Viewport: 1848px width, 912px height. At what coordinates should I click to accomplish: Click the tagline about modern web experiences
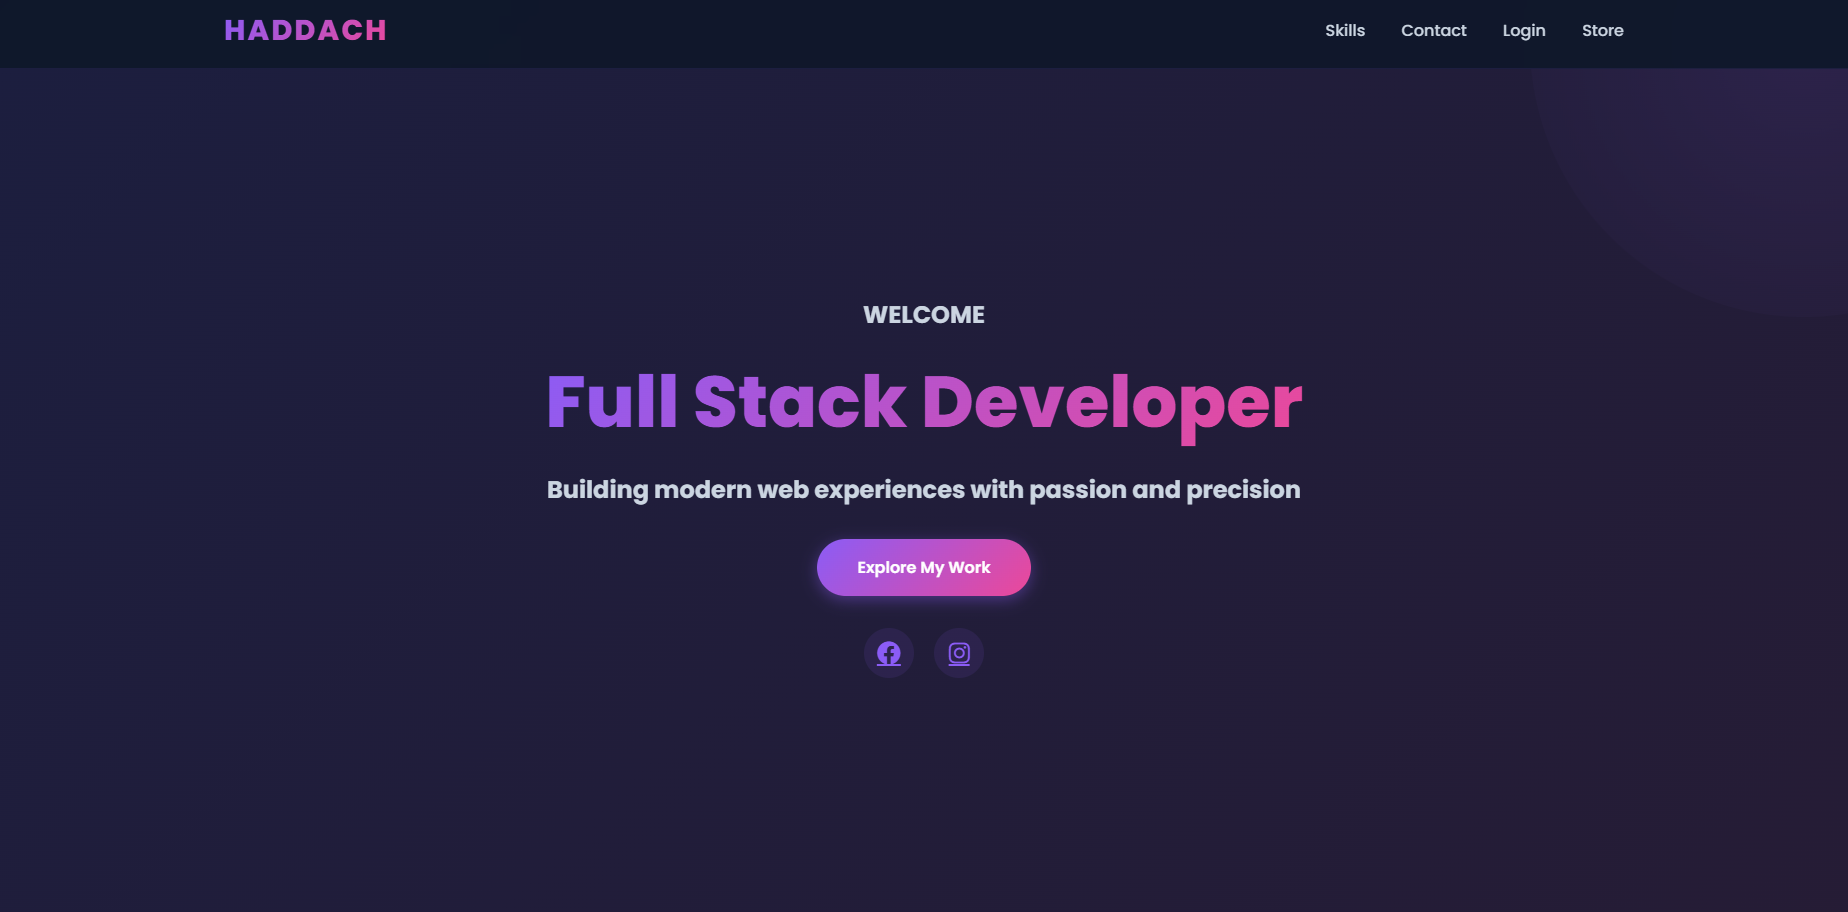tap(923, 490)
